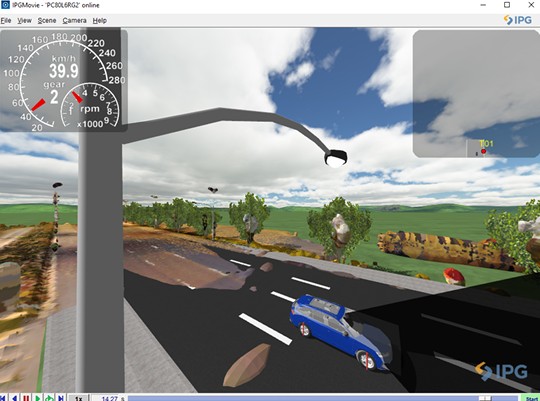Click the 14.27 s time field
This screenshot has height=401, width=540.
tap(107, 398)
